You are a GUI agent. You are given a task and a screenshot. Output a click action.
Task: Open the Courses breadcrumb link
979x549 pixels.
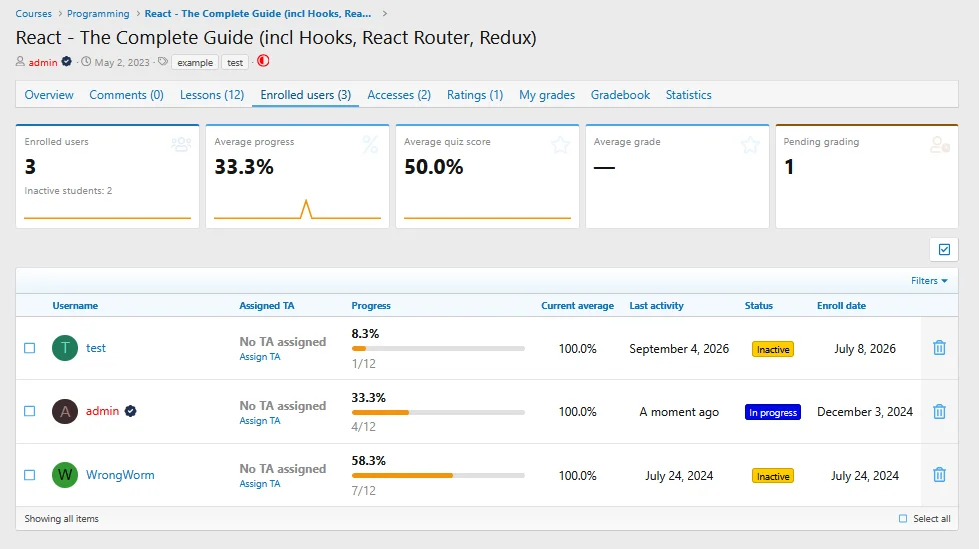point(33,13)
